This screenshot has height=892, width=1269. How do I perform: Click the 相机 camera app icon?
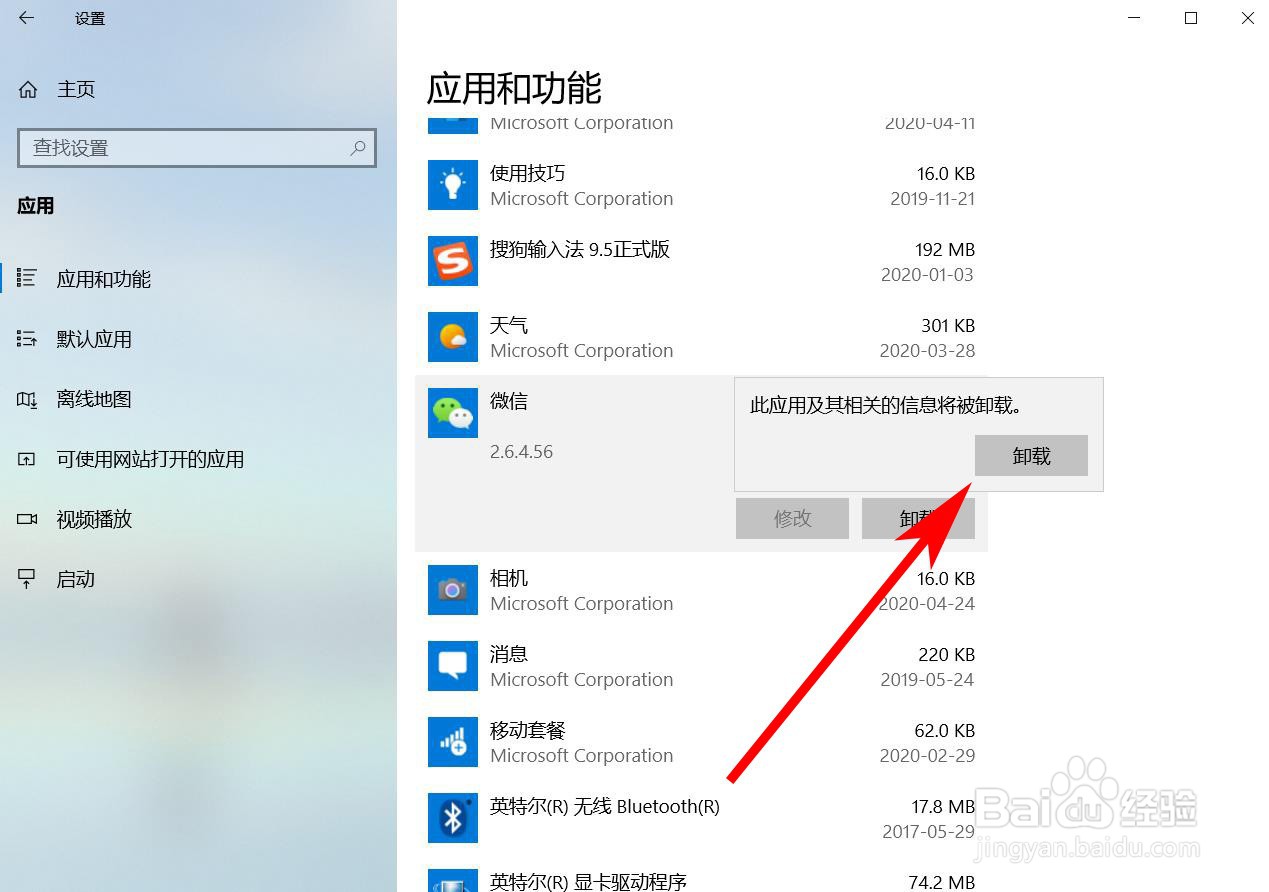click(x=452, y=590)
